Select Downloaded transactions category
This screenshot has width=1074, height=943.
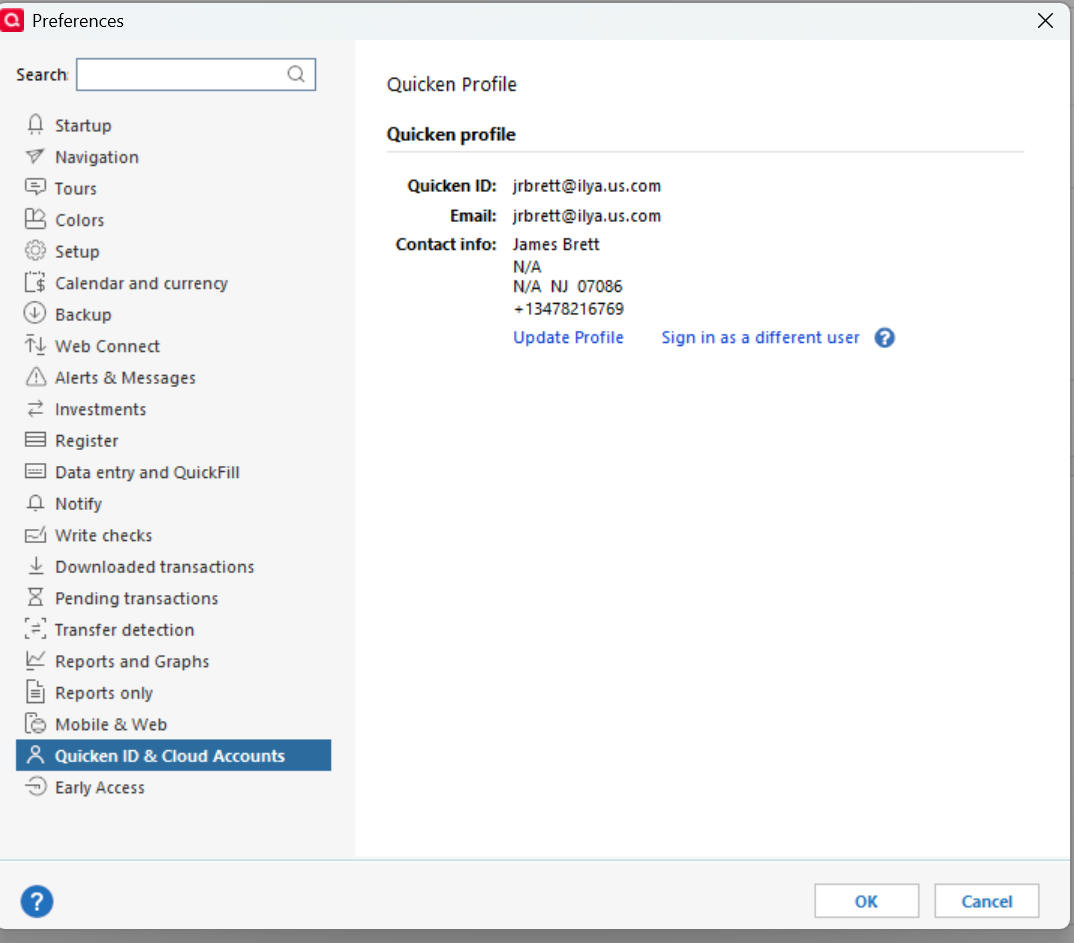(154, 566)
